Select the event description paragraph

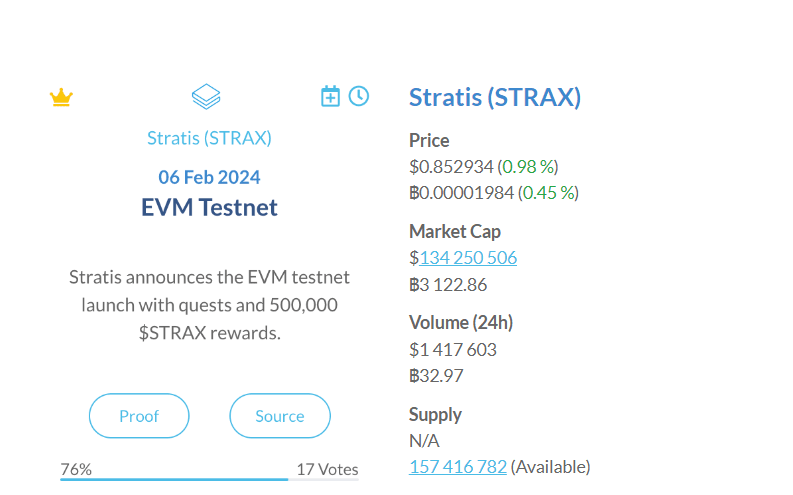(x=209, y=305)
